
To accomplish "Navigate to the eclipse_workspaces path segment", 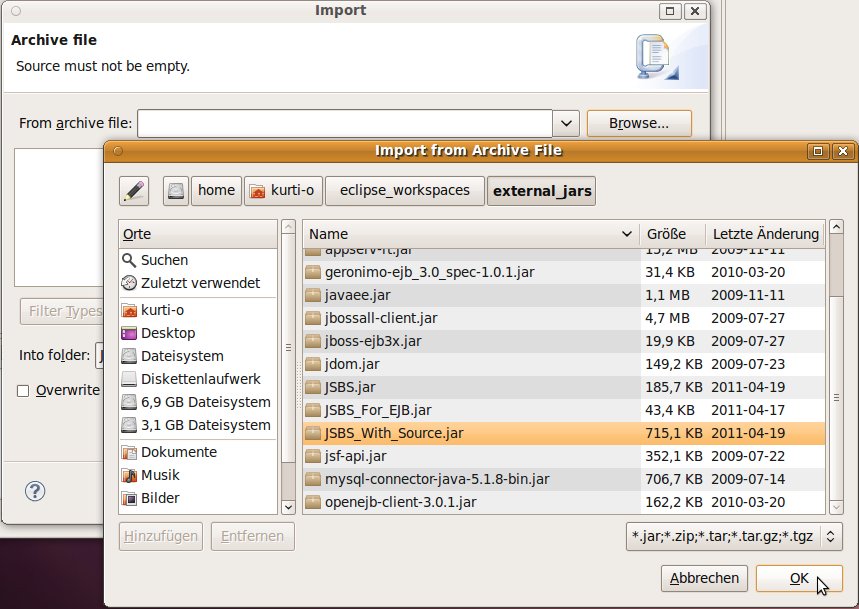I will click(404, 190).
